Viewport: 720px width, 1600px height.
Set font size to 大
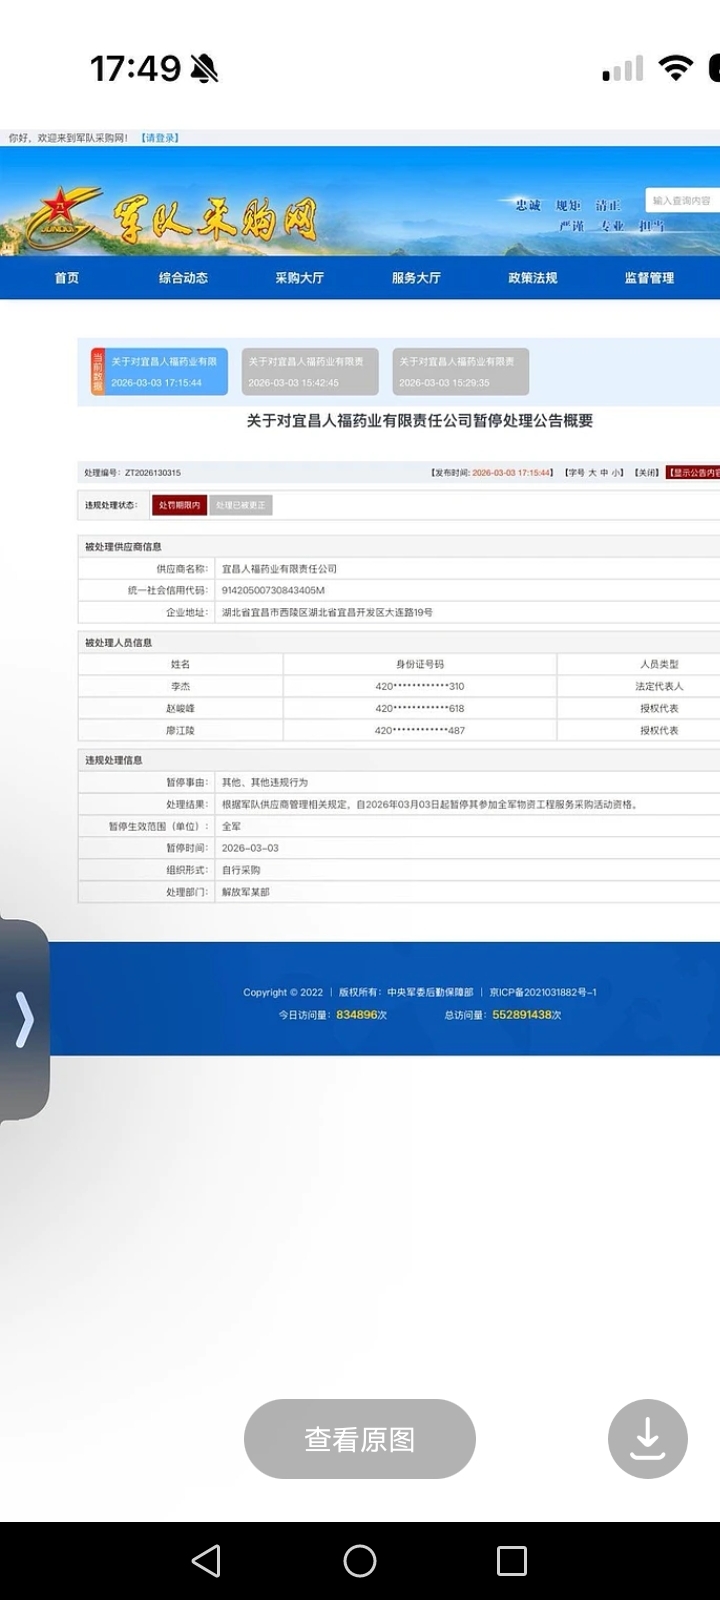point(592,473)
